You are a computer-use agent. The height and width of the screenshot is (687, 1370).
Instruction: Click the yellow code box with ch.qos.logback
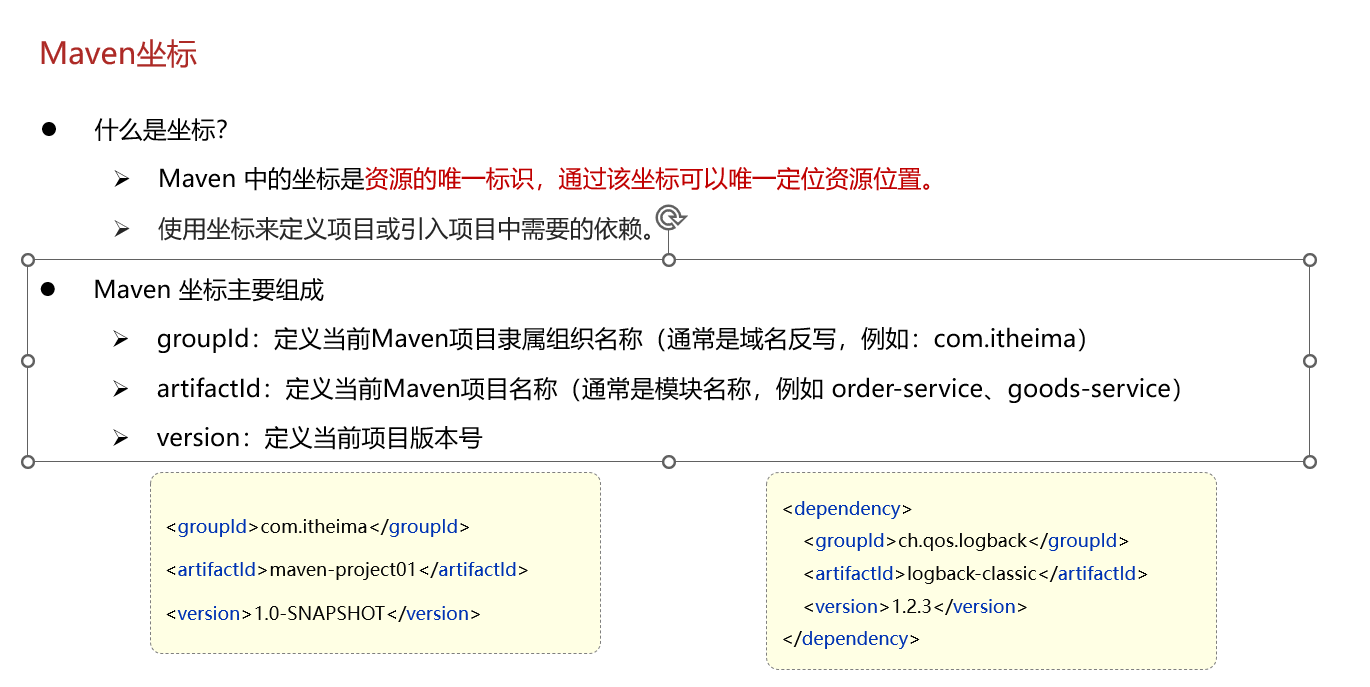point(990,572)
